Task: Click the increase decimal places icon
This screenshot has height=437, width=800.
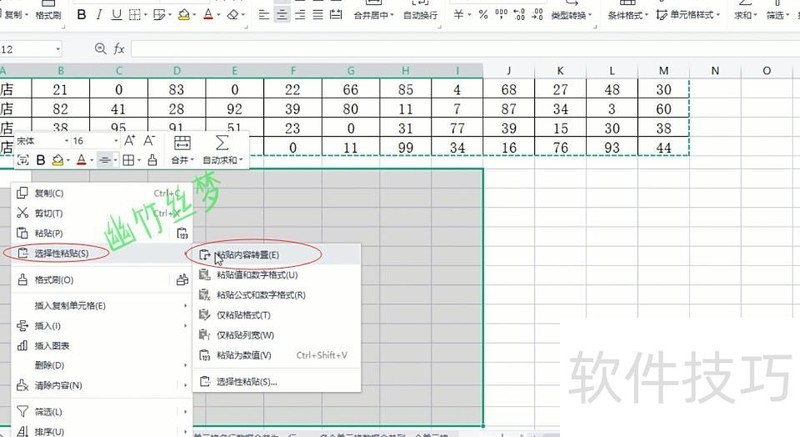Action: [519, 15]
